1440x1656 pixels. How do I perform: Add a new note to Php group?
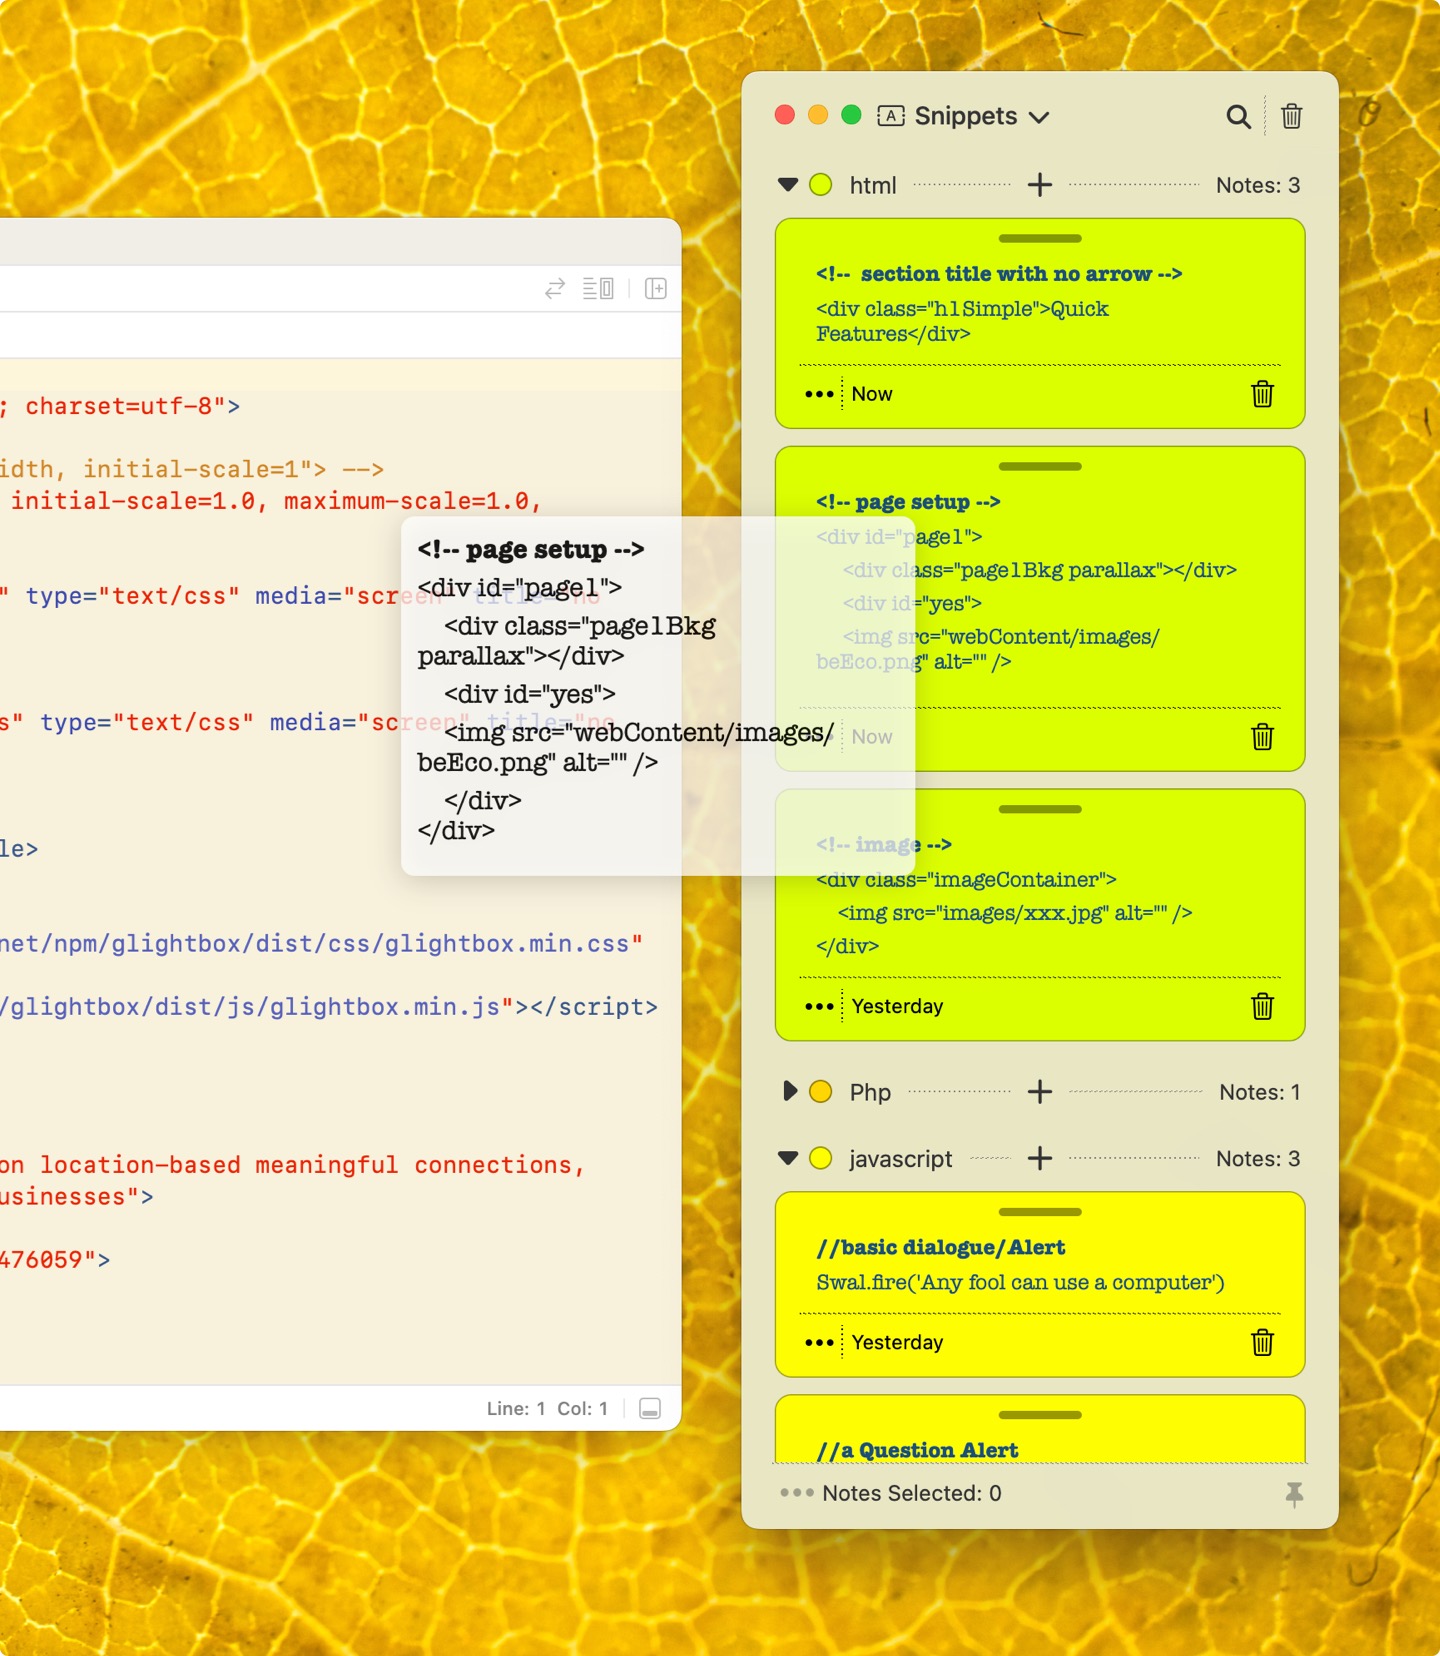(x=1040, y=1092)
